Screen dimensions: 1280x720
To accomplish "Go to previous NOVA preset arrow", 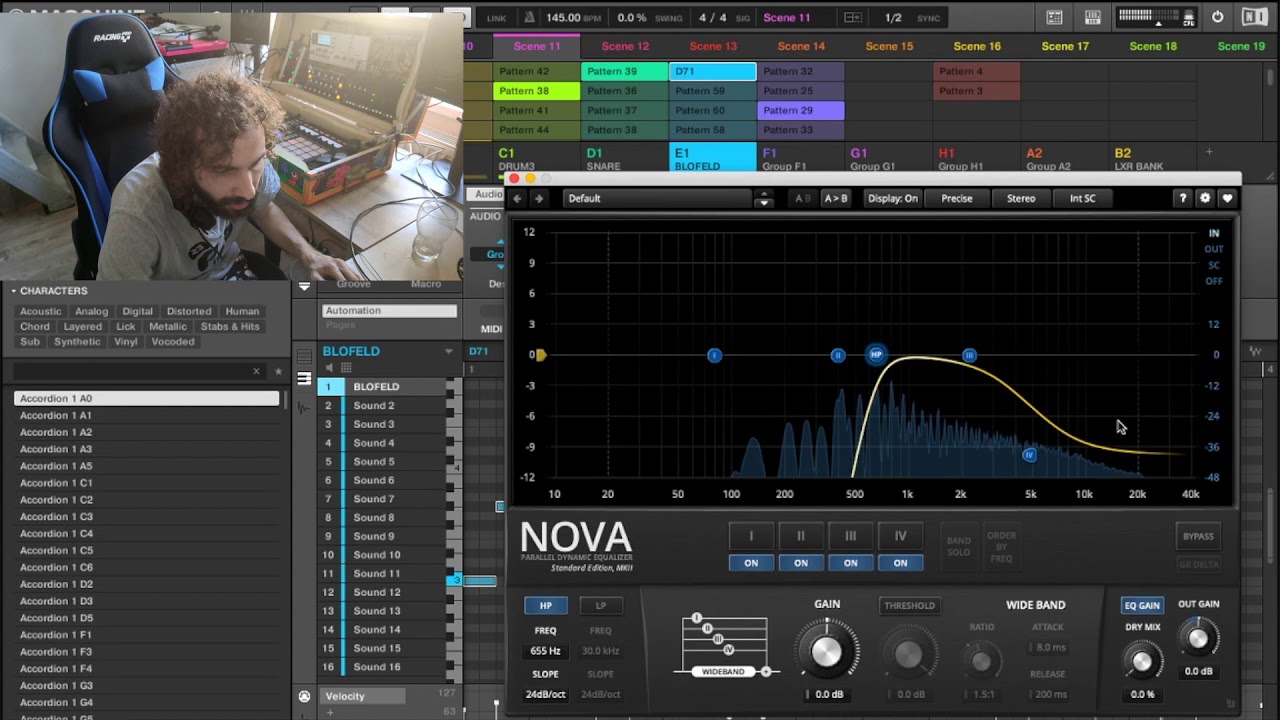I will [518, 198].
